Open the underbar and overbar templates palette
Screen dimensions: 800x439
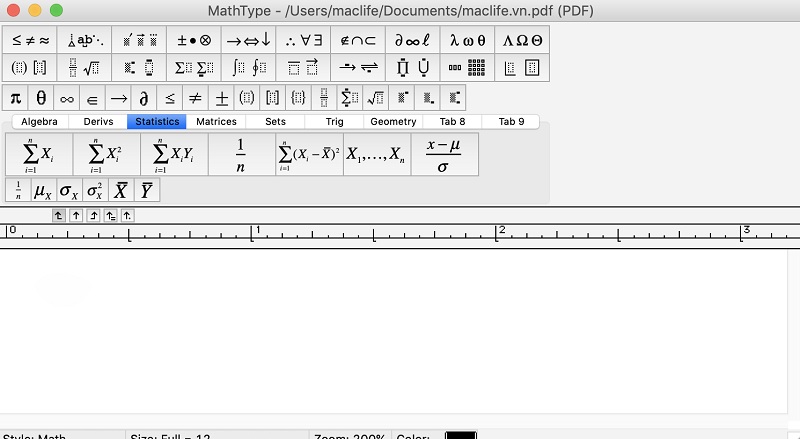pos(303,67)
